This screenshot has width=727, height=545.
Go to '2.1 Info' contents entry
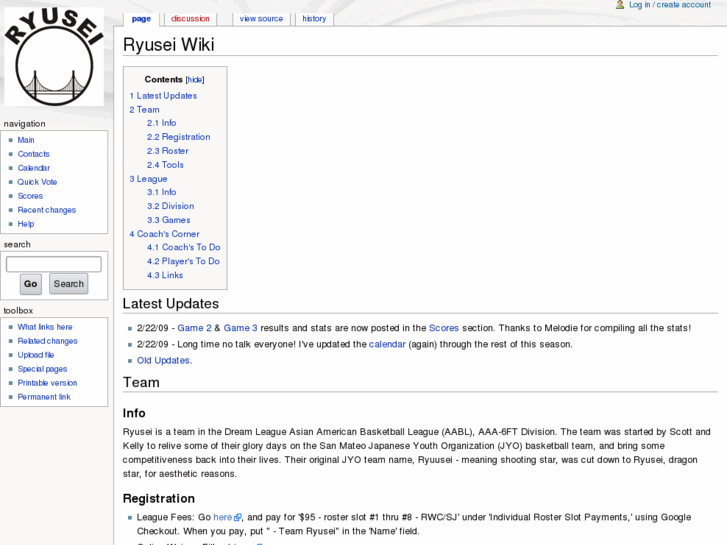click(161, 123)
